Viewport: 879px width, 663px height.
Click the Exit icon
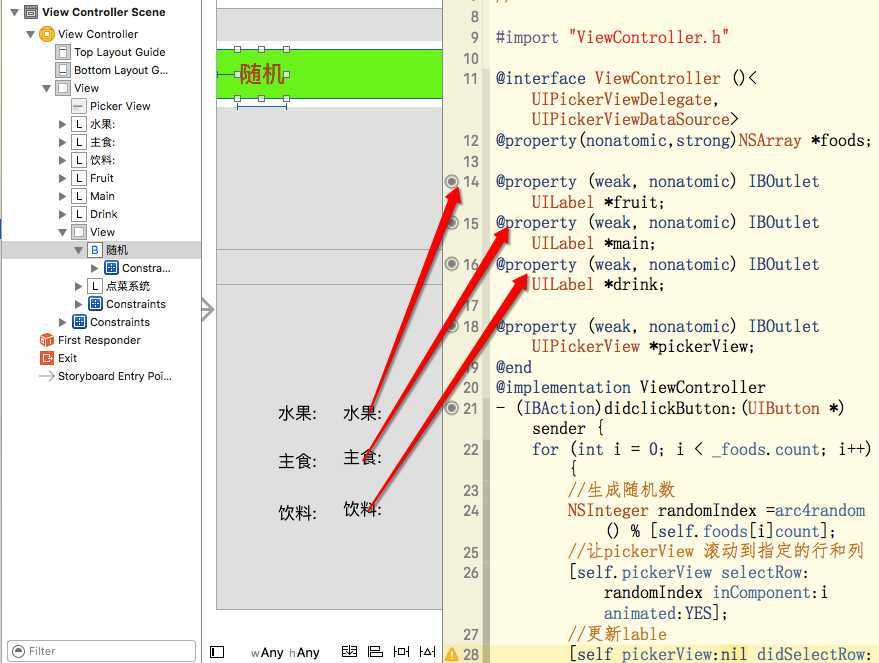(47, 358)
